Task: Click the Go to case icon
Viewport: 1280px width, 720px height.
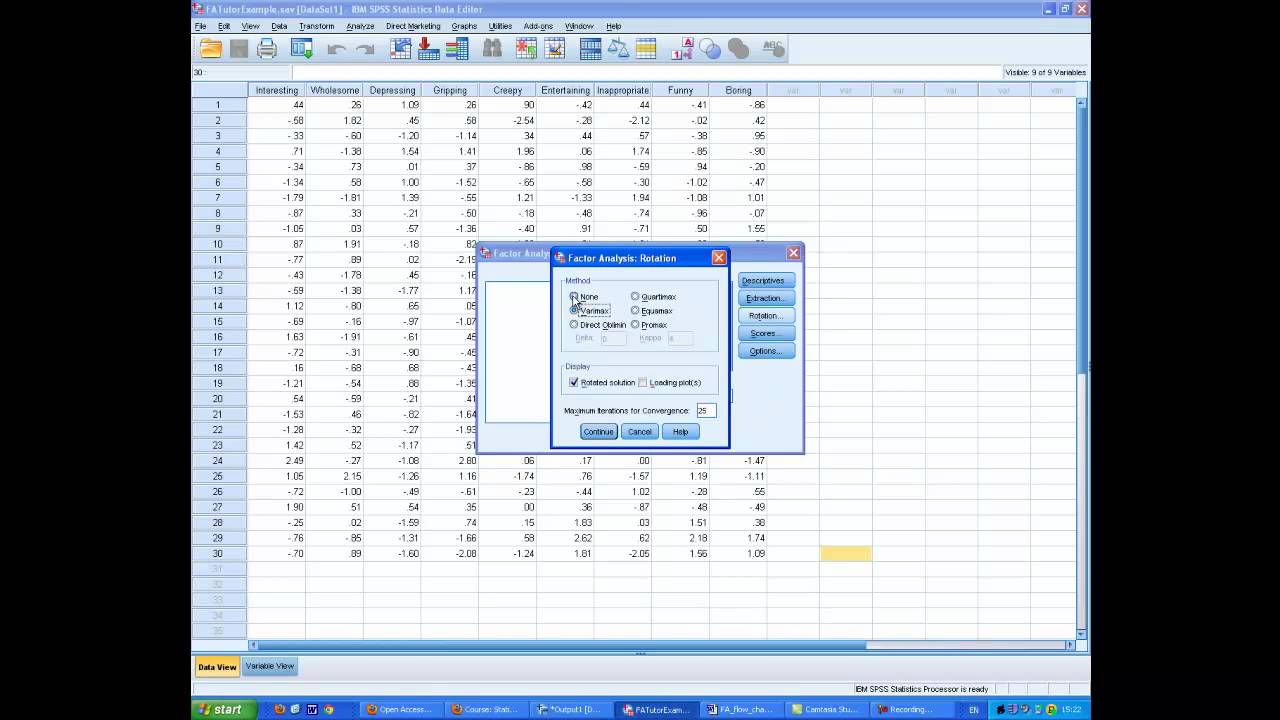Action: [401, 48]
